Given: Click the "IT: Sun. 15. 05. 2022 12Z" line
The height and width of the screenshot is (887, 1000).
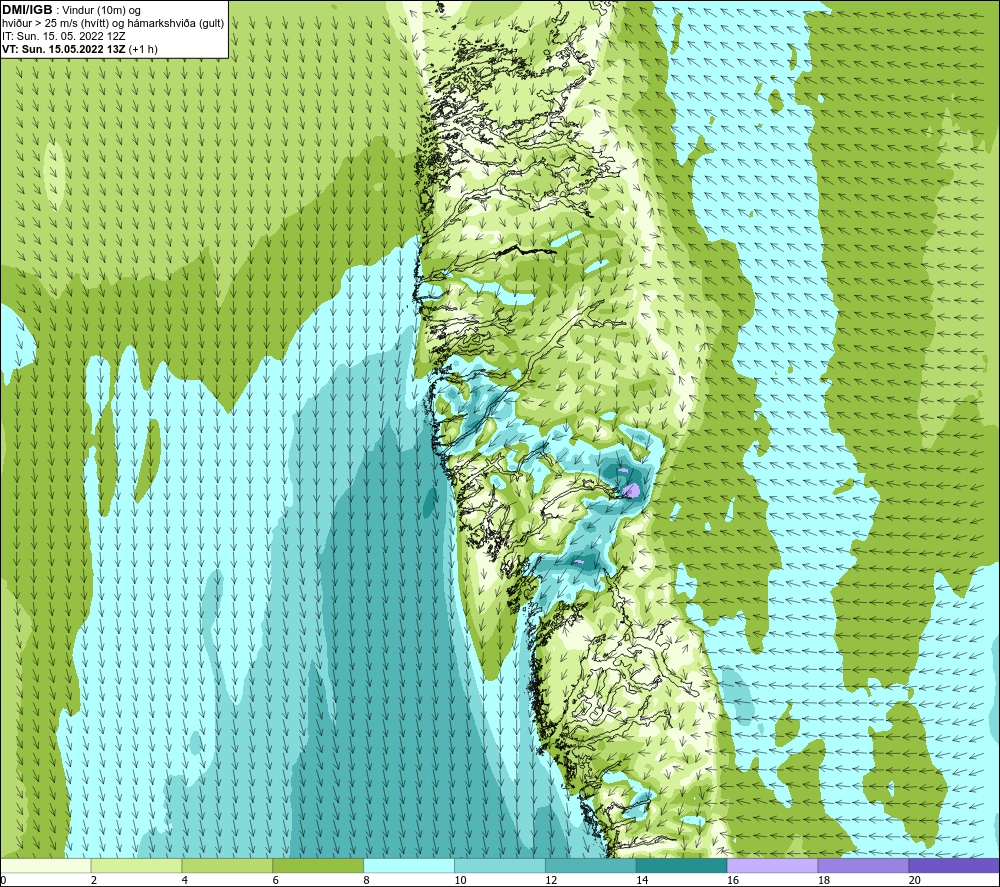Looking at the screenshot, I should [x=63, y=36].
